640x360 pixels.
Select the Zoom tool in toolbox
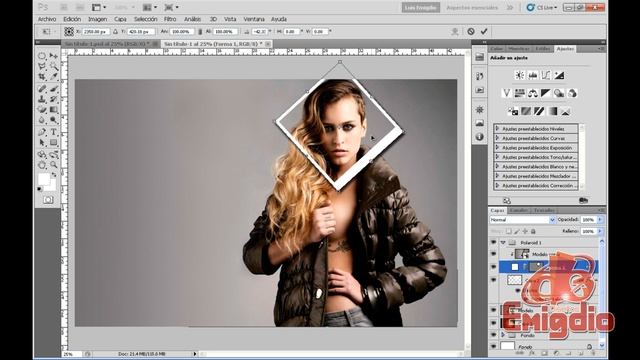pos(53,165)
